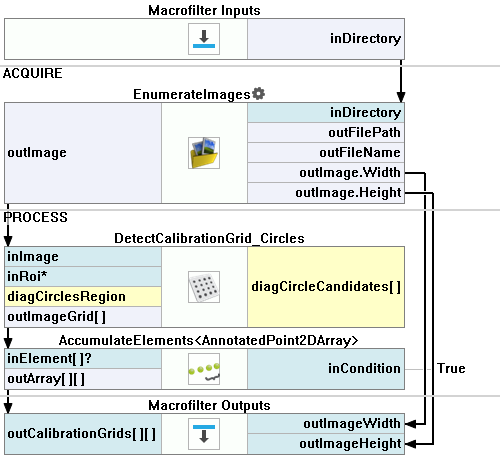Select the outFilePath output port
The image size is (500, 460).
(x=326, y=133)
